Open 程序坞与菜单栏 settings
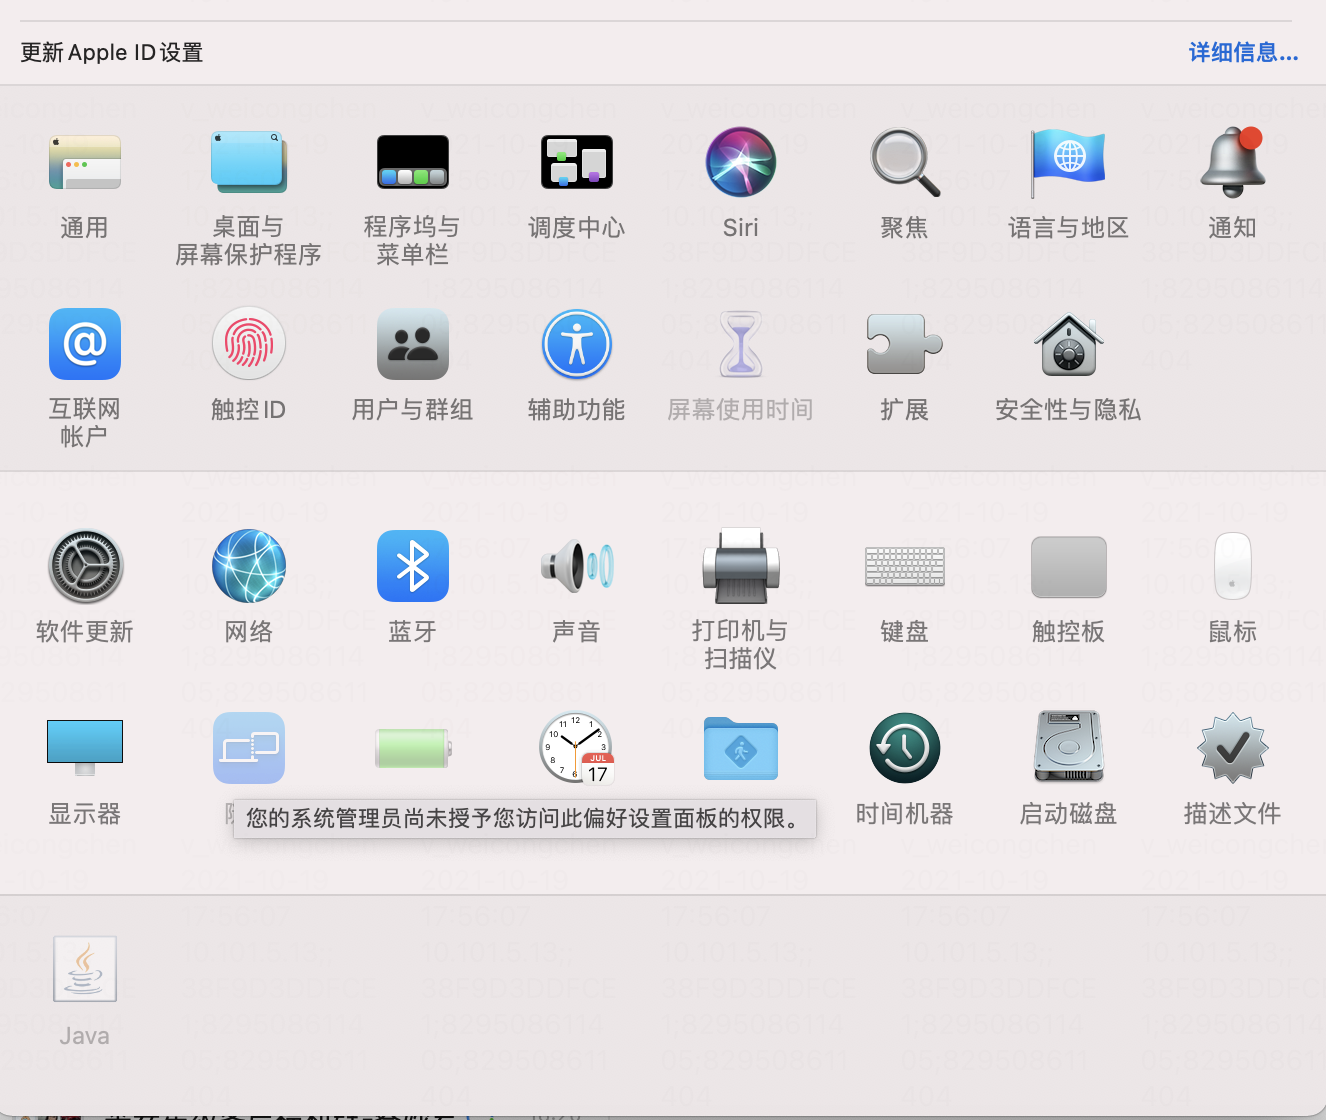This screenshot has height=1120, width=1326. pos(412,163)
